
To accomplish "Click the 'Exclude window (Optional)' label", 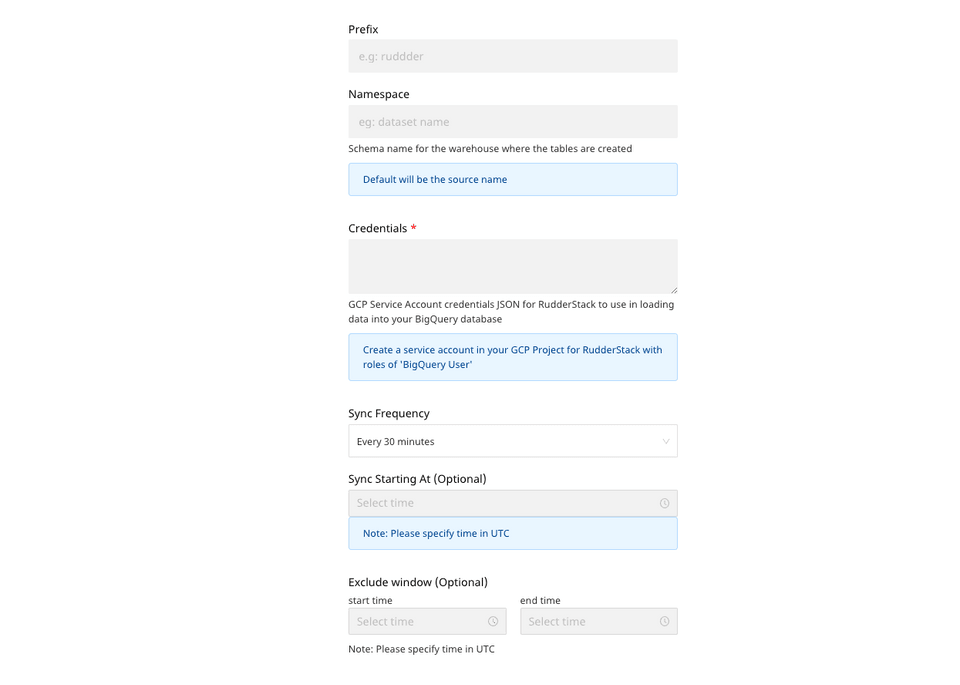I will tap(417, 582).
